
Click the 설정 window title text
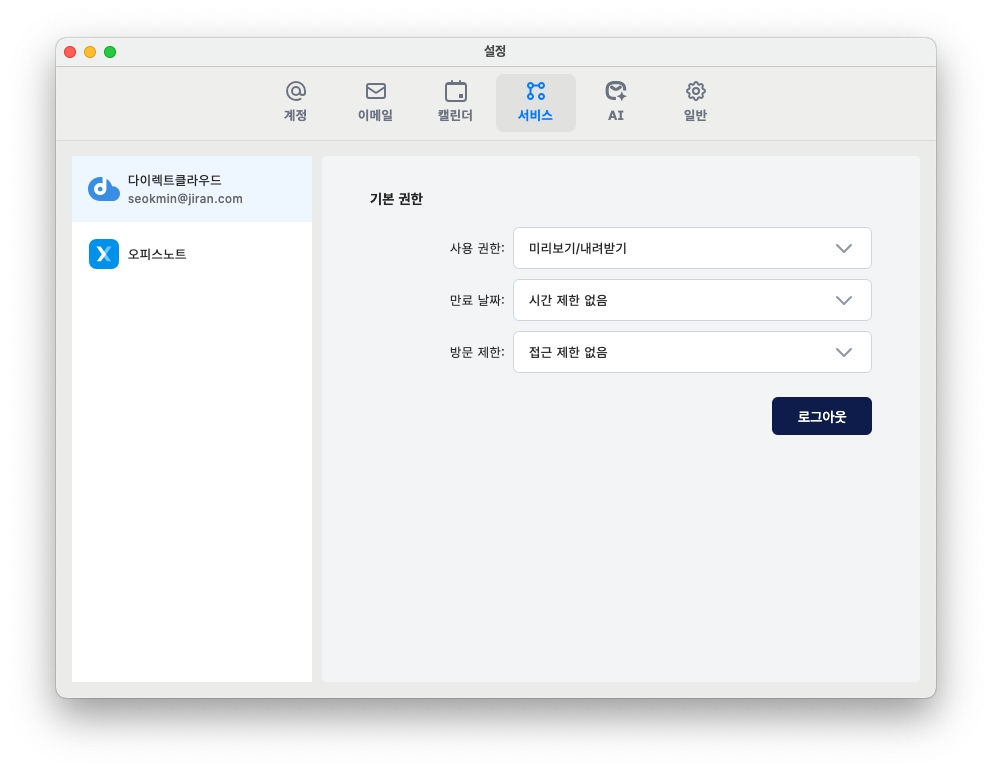pos(495,51)
